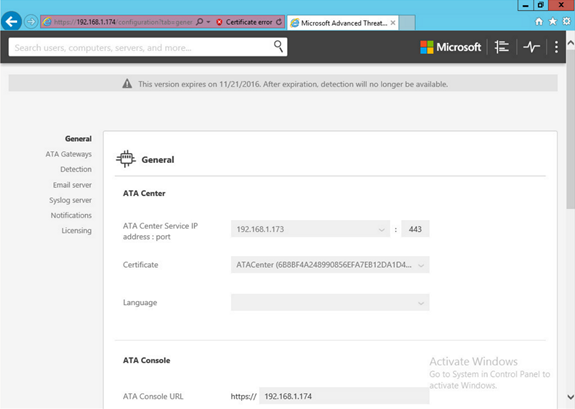Select General in the settings sidebar

[78, 139]
